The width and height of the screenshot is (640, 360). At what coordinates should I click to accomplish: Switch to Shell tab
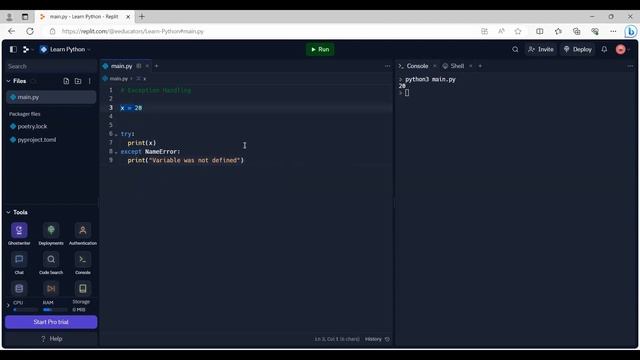[453, 66]
